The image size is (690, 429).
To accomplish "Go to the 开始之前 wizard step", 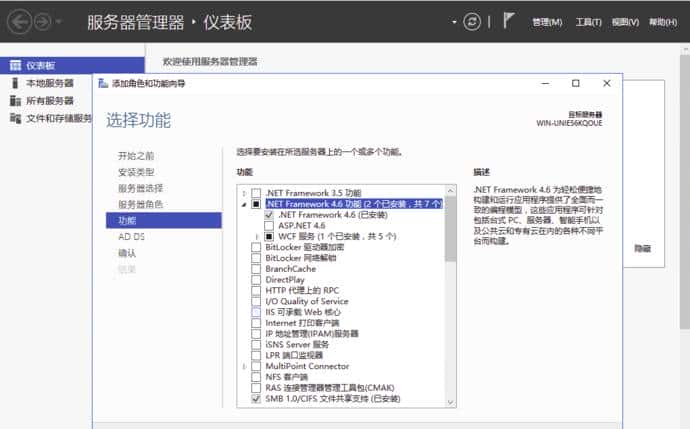I will click(136, 156).
